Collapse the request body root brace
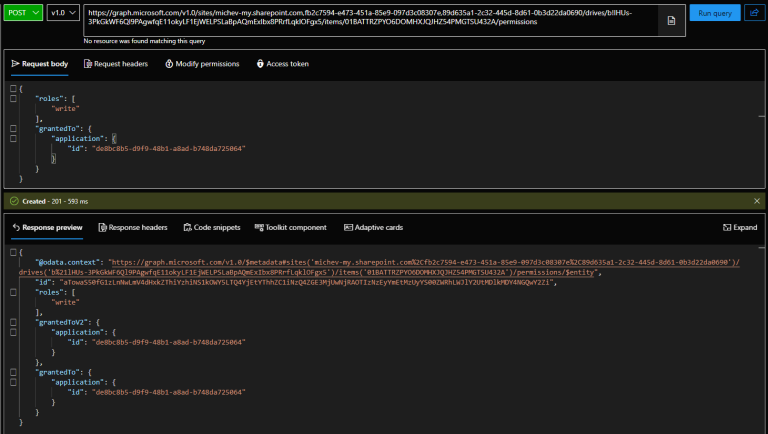This screenshot has width=768, height=434. click(x=13, y=89)
